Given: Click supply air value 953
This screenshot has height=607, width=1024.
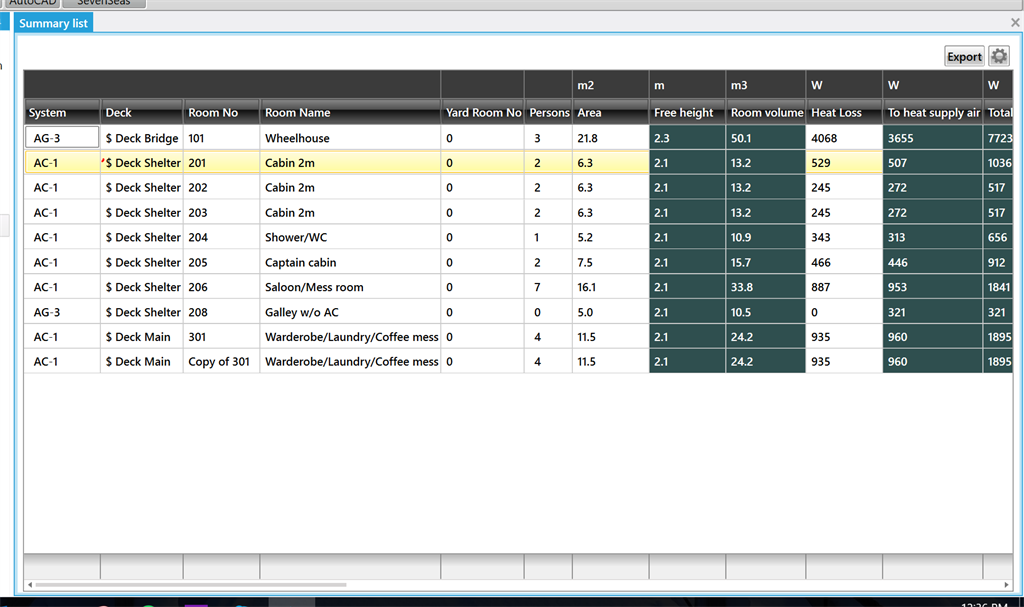Looking at the screenshot, I should pos(933,287).
